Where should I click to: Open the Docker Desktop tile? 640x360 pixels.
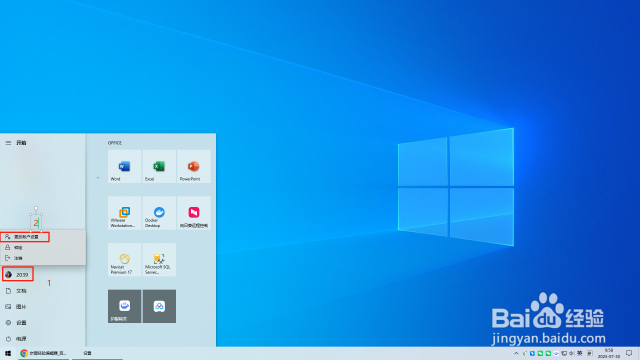point(159,213)
